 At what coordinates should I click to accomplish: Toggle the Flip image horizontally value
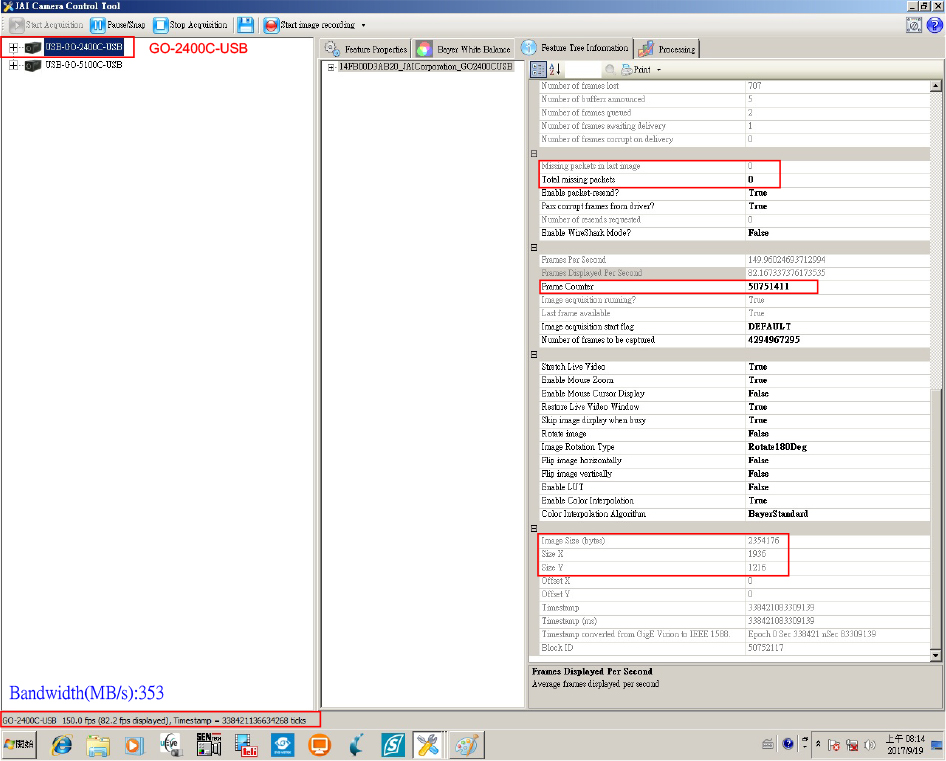click(758, 460)
